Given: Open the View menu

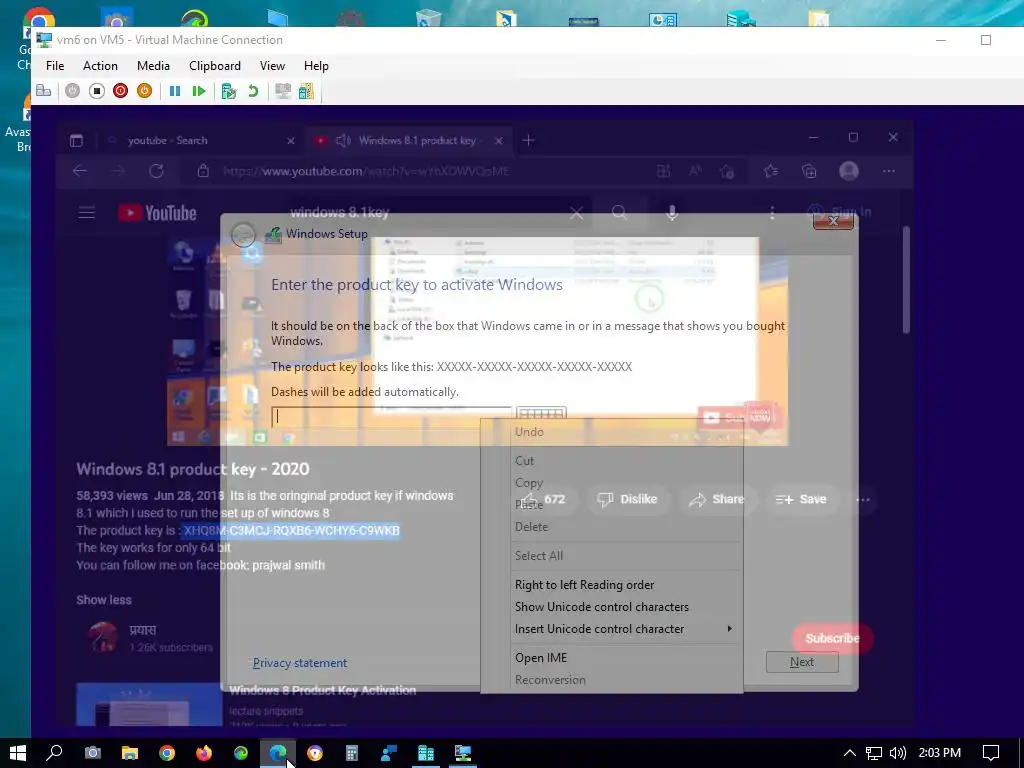Looking at the screenshot, I should point(272,66).
